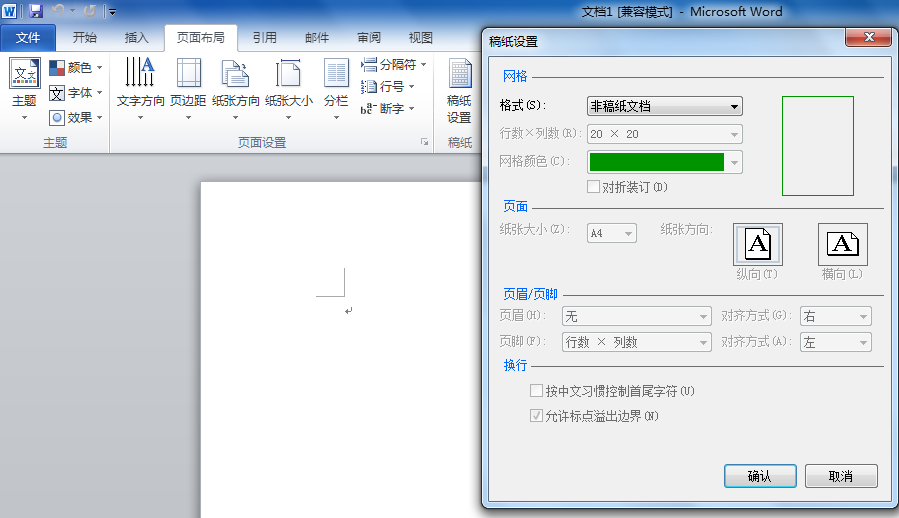The height and width of the screenshot is (518, 899).
Task: Click inside the blank document page
Action: pos(341,350)
